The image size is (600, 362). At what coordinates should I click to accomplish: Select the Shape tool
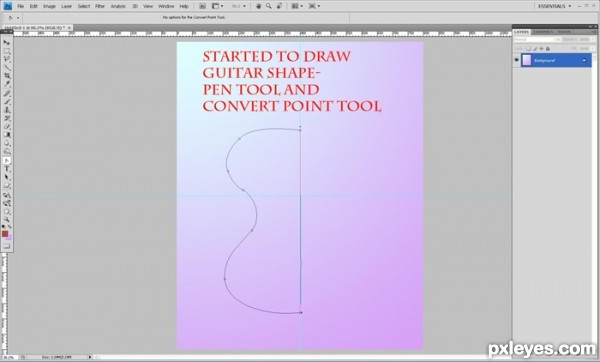pos(7,186)
